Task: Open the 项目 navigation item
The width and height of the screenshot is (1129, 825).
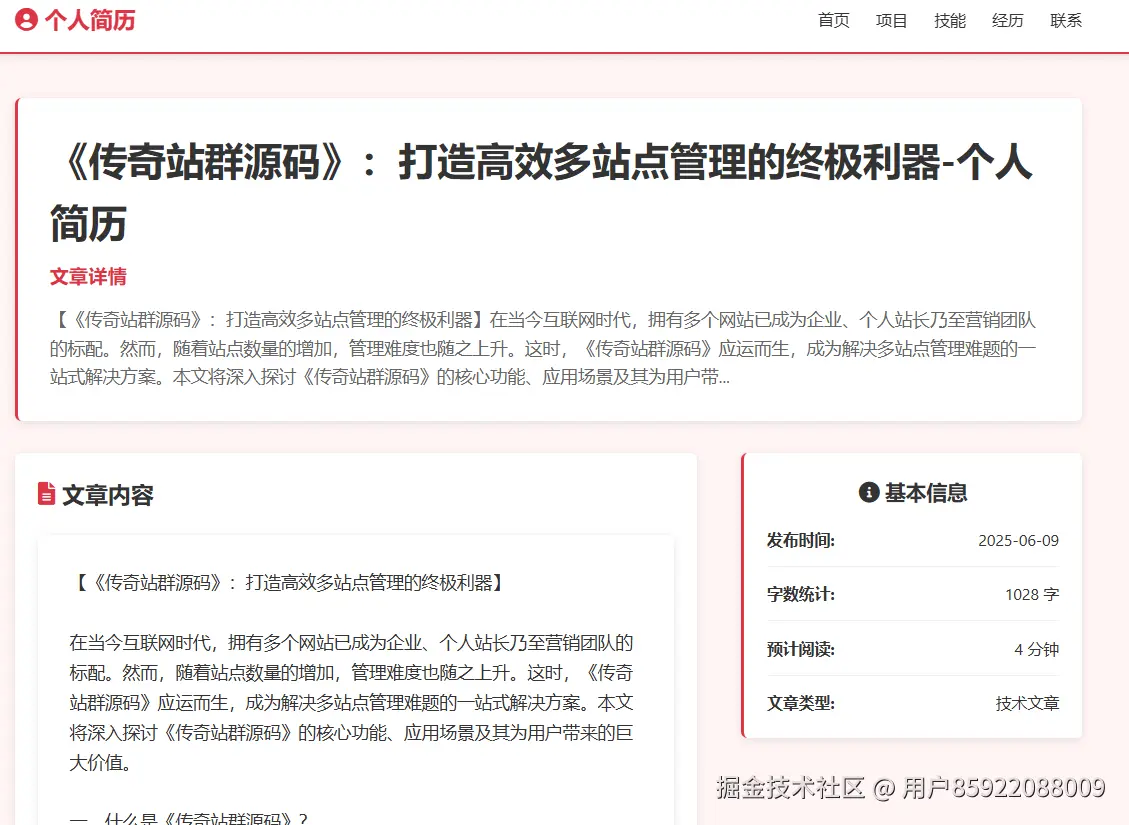Action: click(x=891, y=20)
